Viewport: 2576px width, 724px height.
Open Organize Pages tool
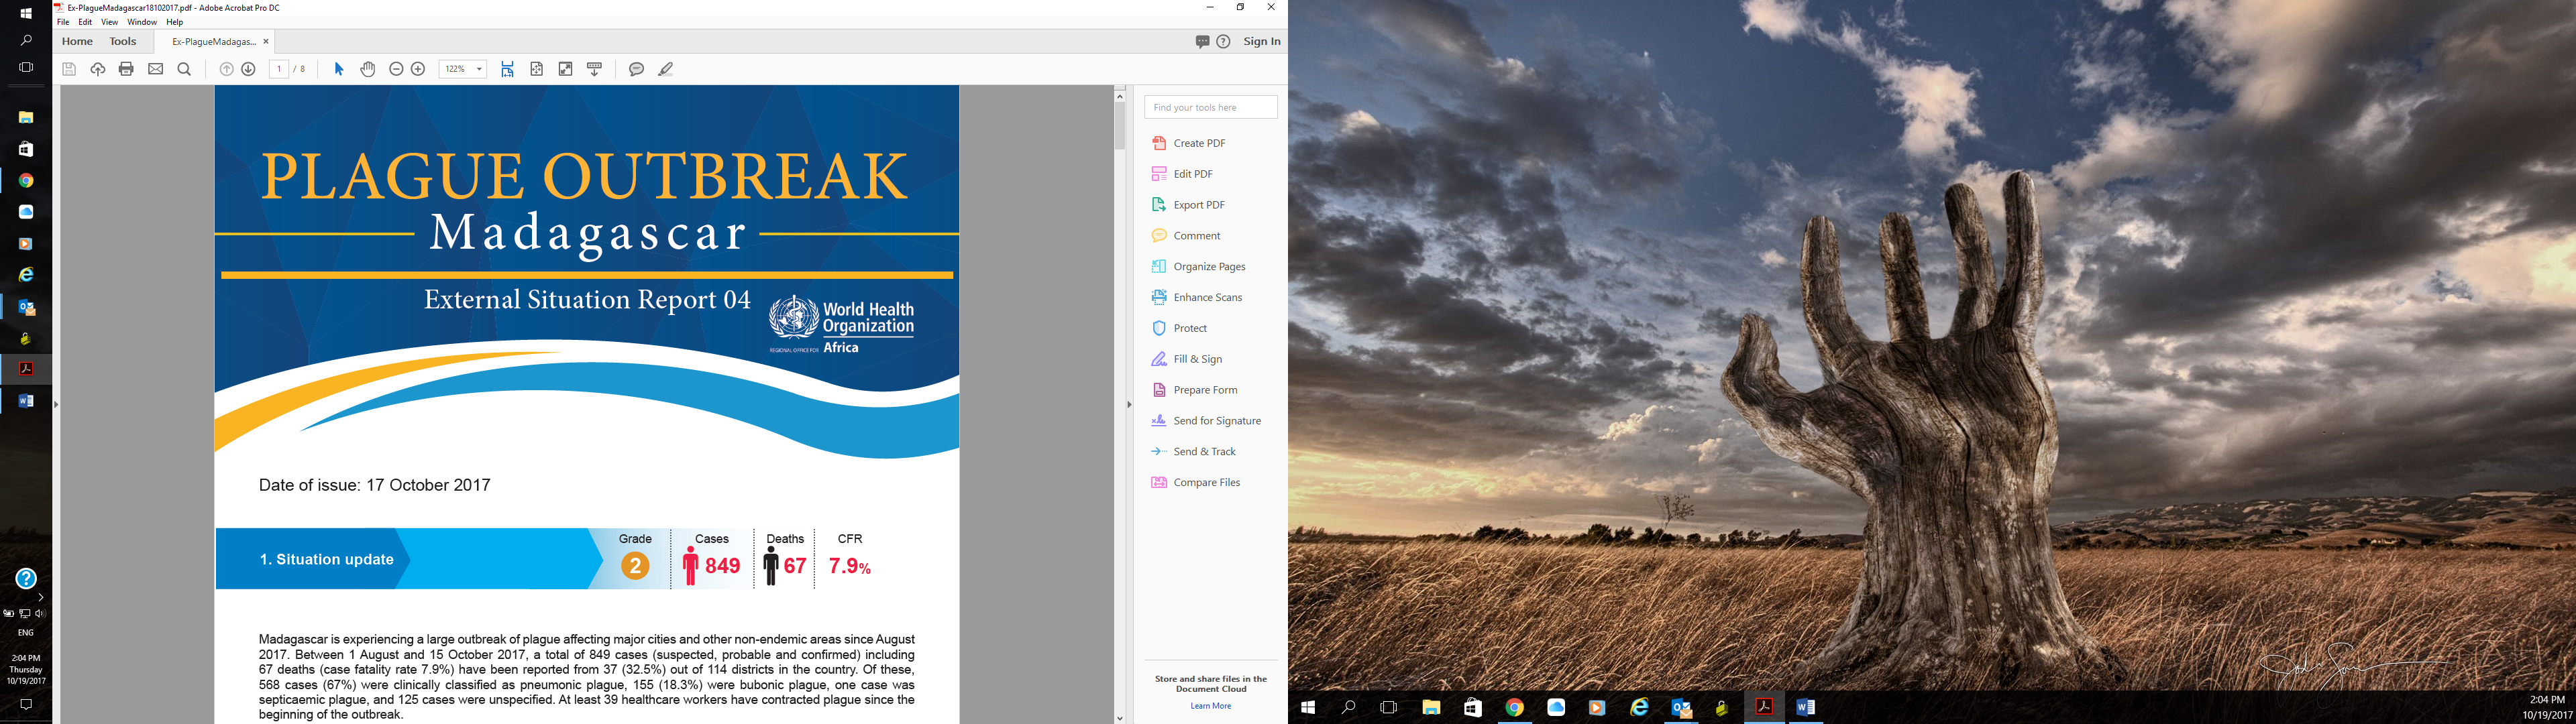(x=1199, y=267)
